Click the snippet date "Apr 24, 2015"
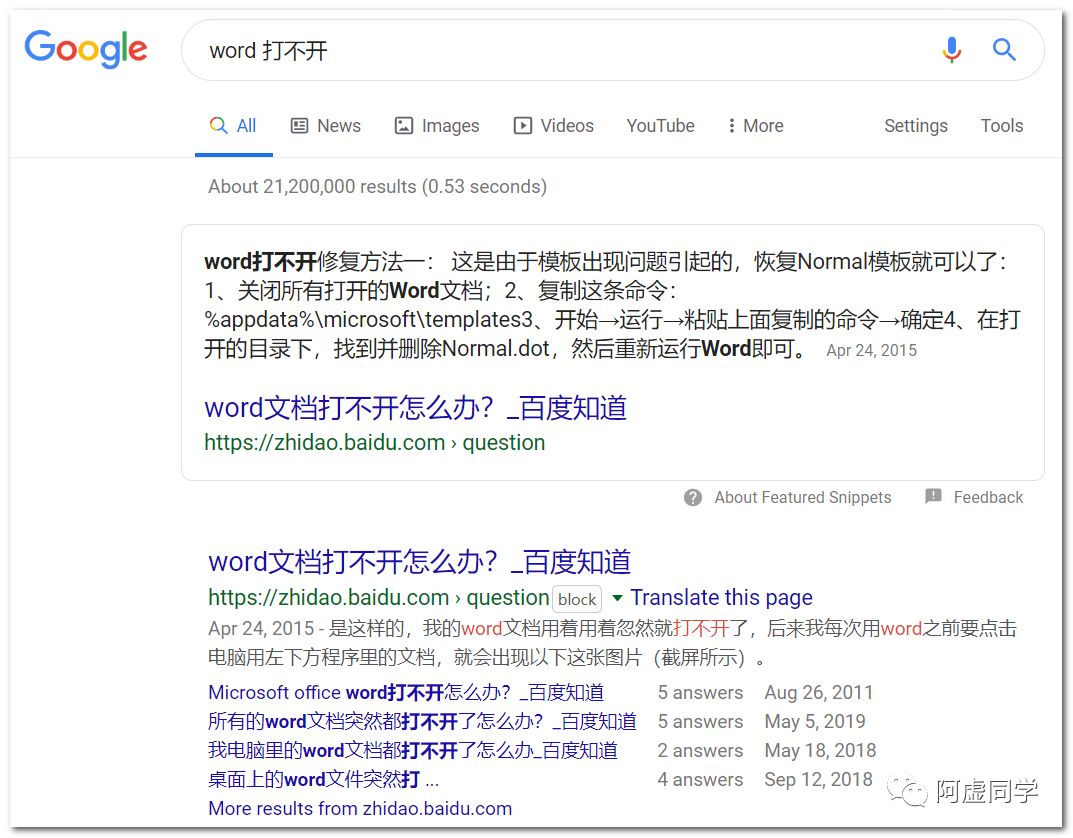 871,350
